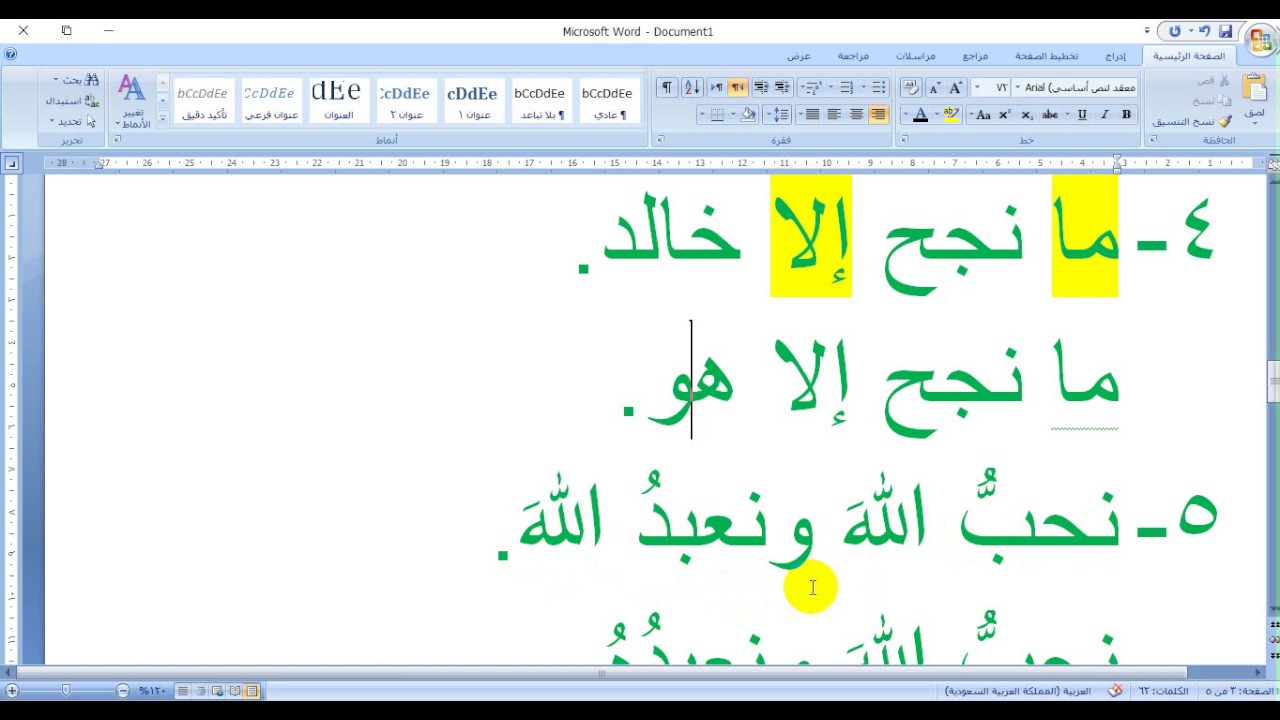This screenshot has height=720, width=1280.
Task: Click the Grow Font large A icon
Action: click(955, 88)
